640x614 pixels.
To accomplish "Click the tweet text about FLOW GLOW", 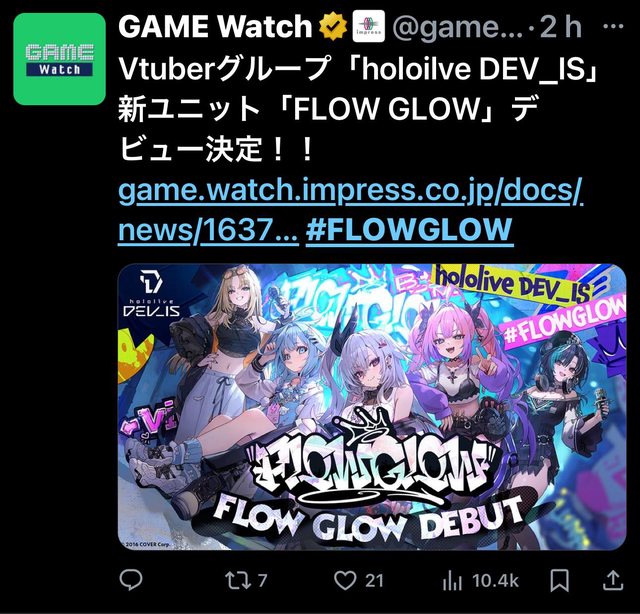I will tap(358, 109).
